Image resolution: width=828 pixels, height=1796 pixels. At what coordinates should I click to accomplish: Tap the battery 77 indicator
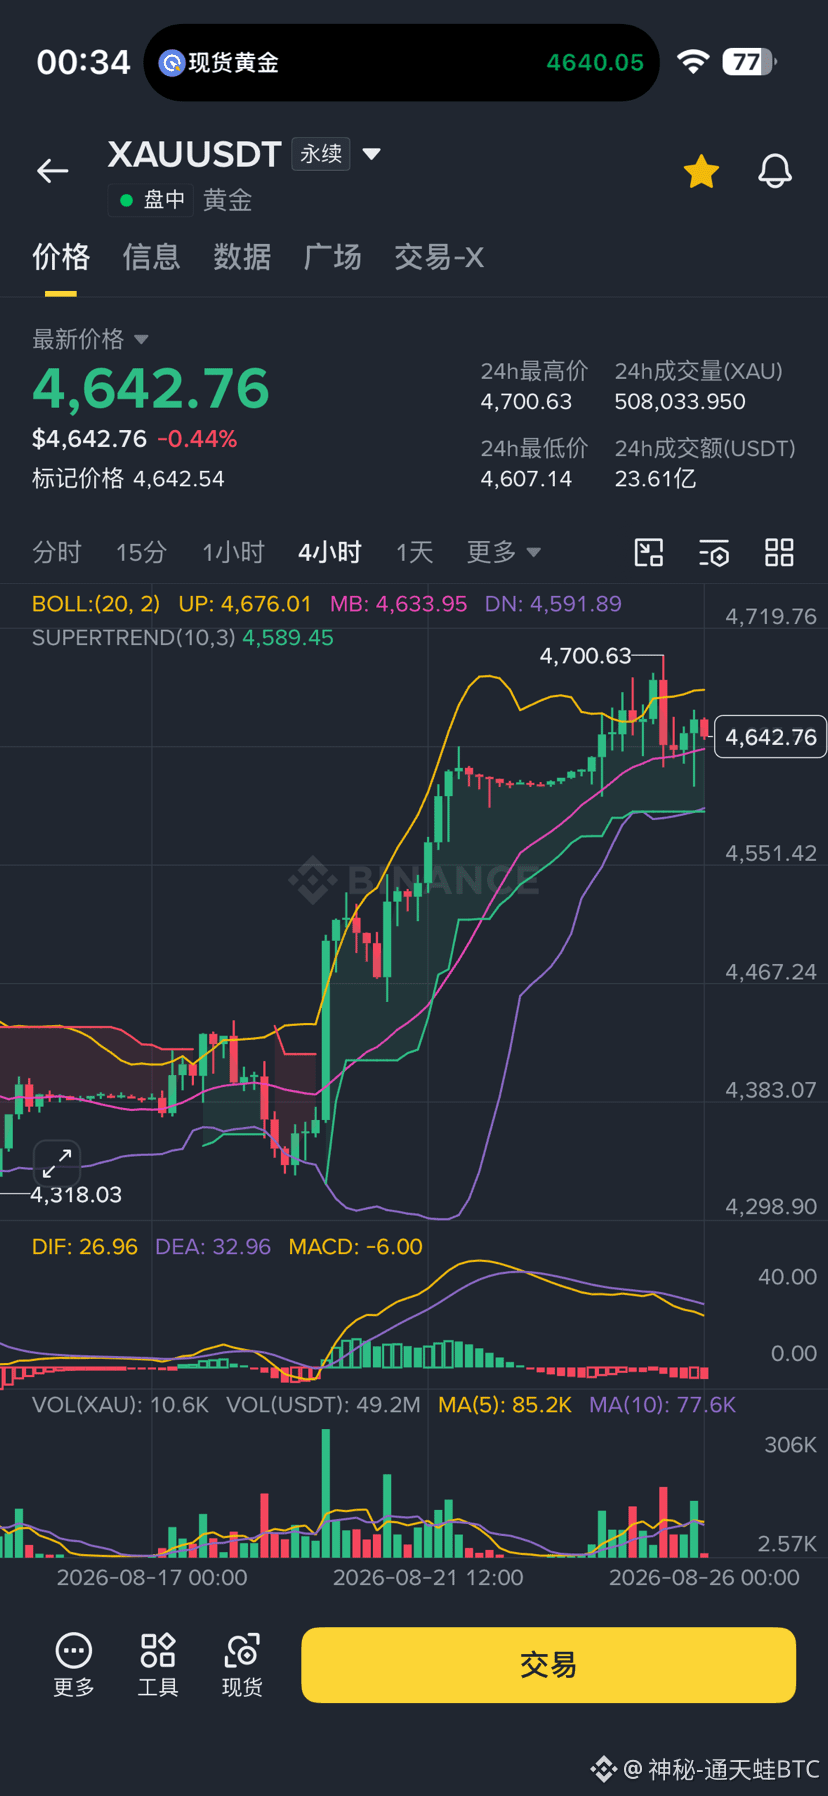(x=750, y=62)
